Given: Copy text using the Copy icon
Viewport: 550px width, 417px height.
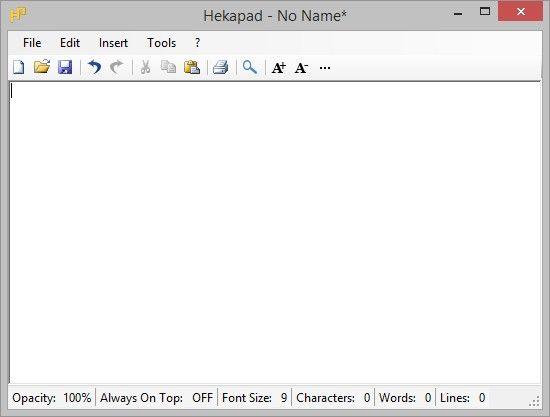Looking at the screenshot, I should [168, 67].
